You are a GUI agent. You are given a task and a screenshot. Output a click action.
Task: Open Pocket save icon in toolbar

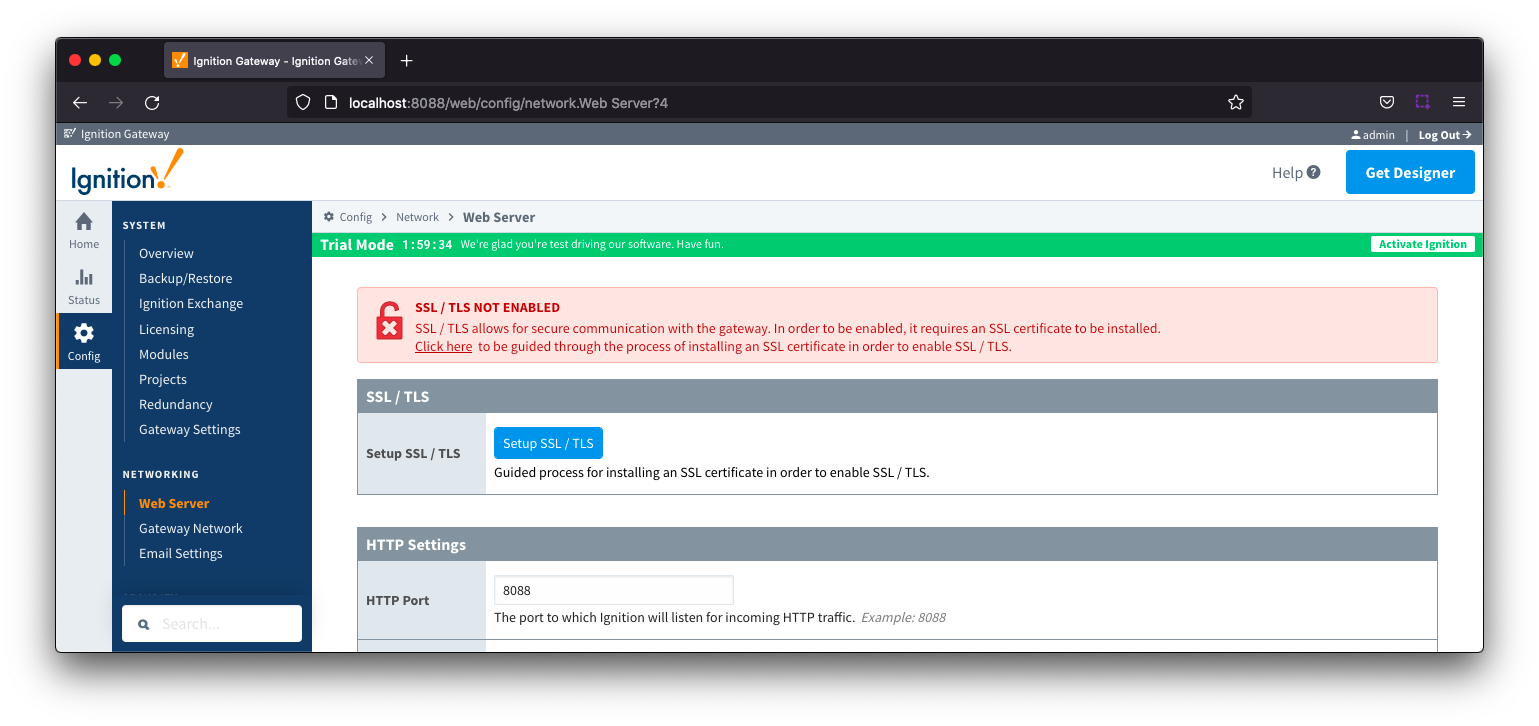pyautogui.click(x=1387, y=102)
